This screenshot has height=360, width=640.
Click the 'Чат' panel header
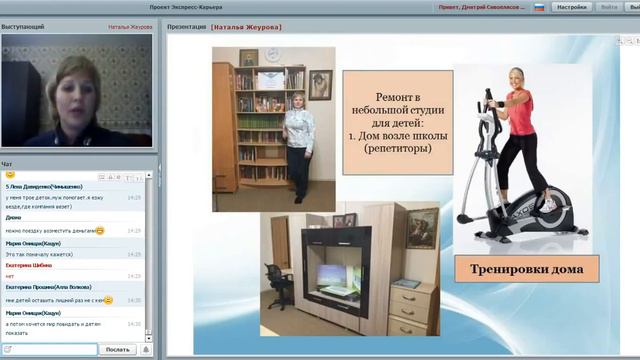(7, 164)
